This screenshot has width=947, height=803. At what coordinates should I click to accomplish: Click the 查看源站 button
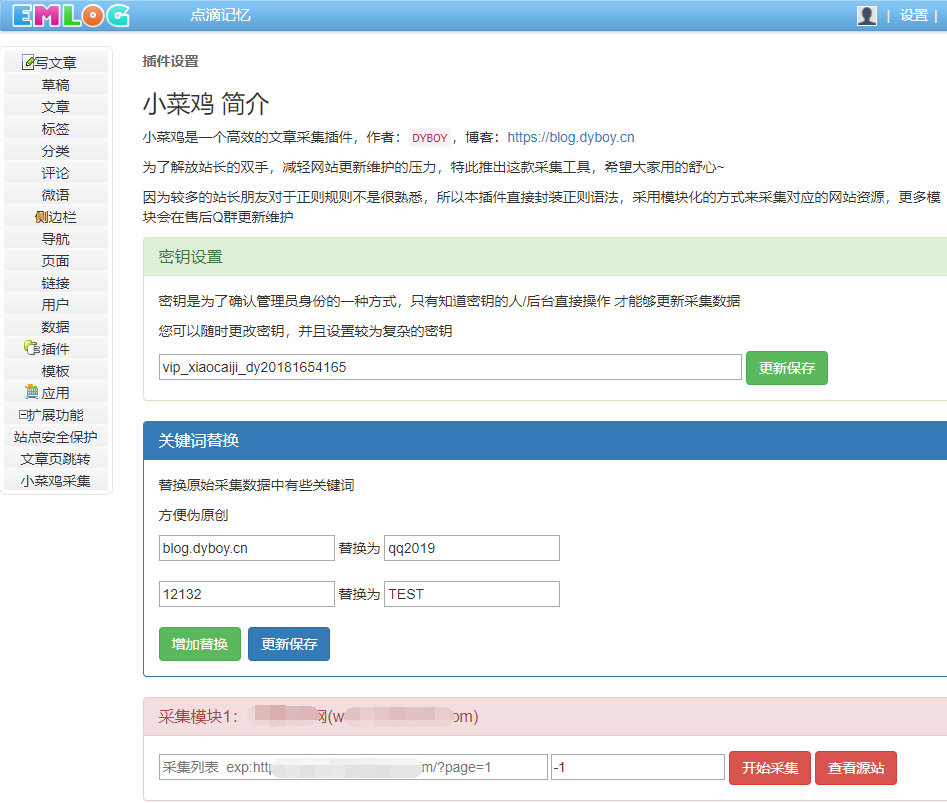pyautogui.click(x=856, y=768)
